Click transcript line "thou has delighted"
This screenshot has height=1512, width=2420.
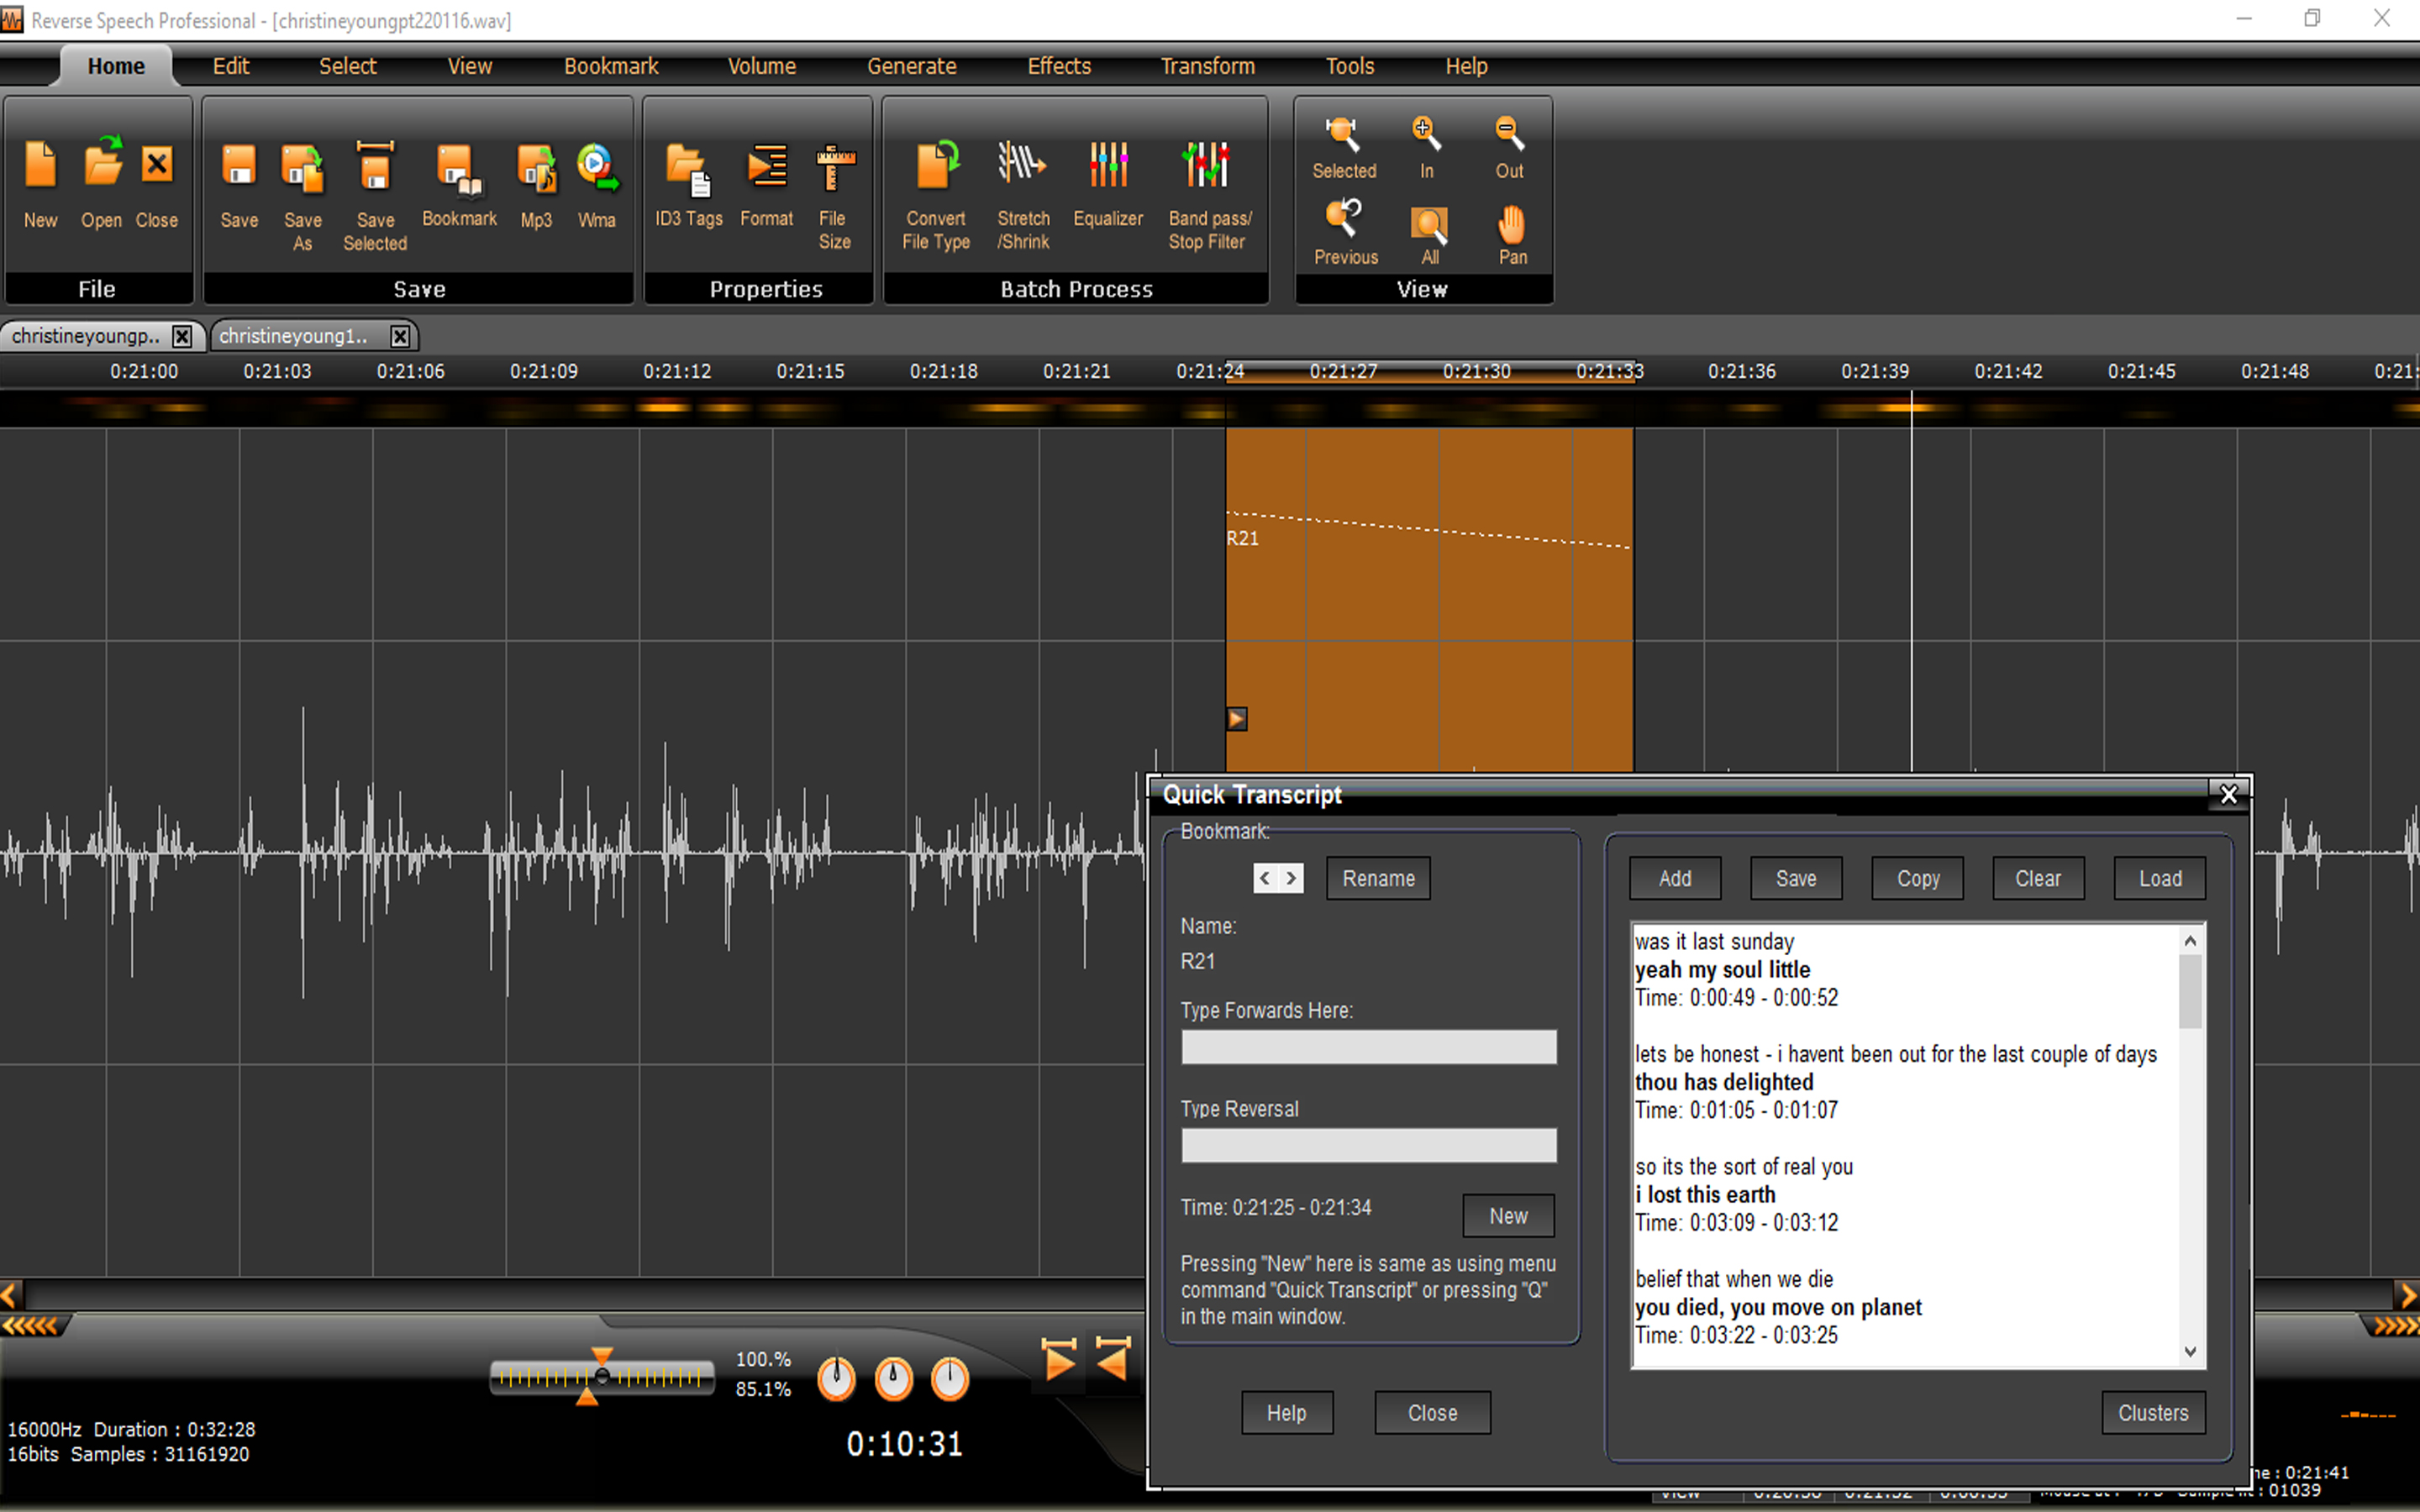click(x=1723, y=1082)
